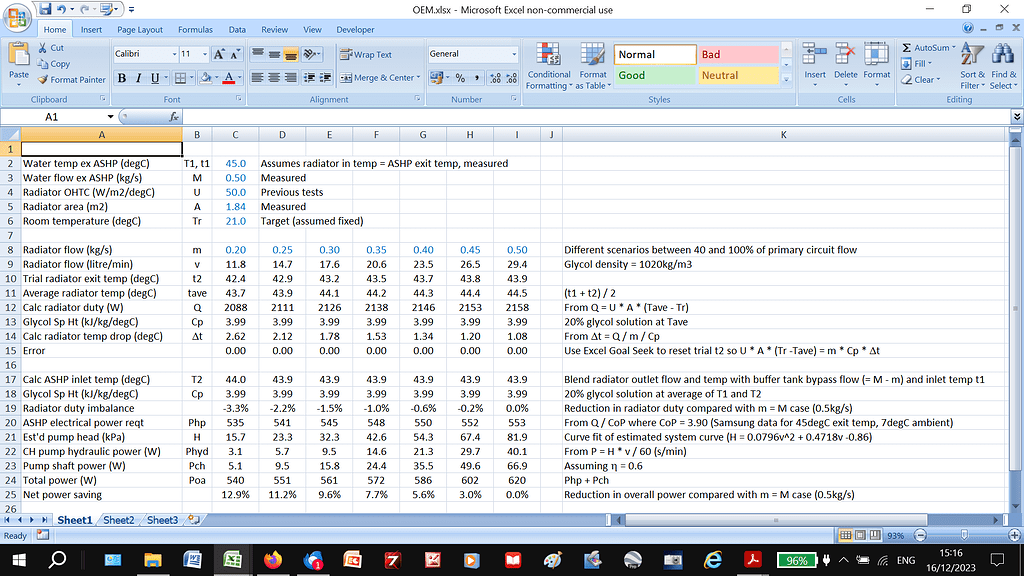Toggle Italic formatting

tap(139, 78)
